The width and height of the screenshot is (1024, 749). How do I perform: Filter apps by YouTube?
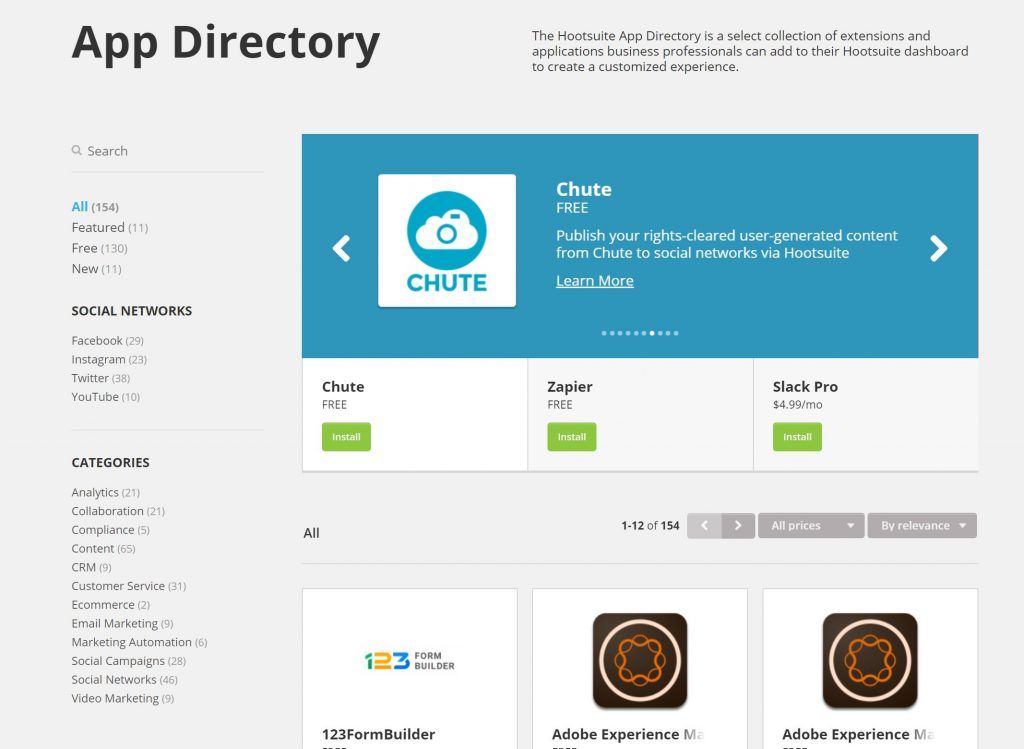pyautogui.click(x=105, y=397)
